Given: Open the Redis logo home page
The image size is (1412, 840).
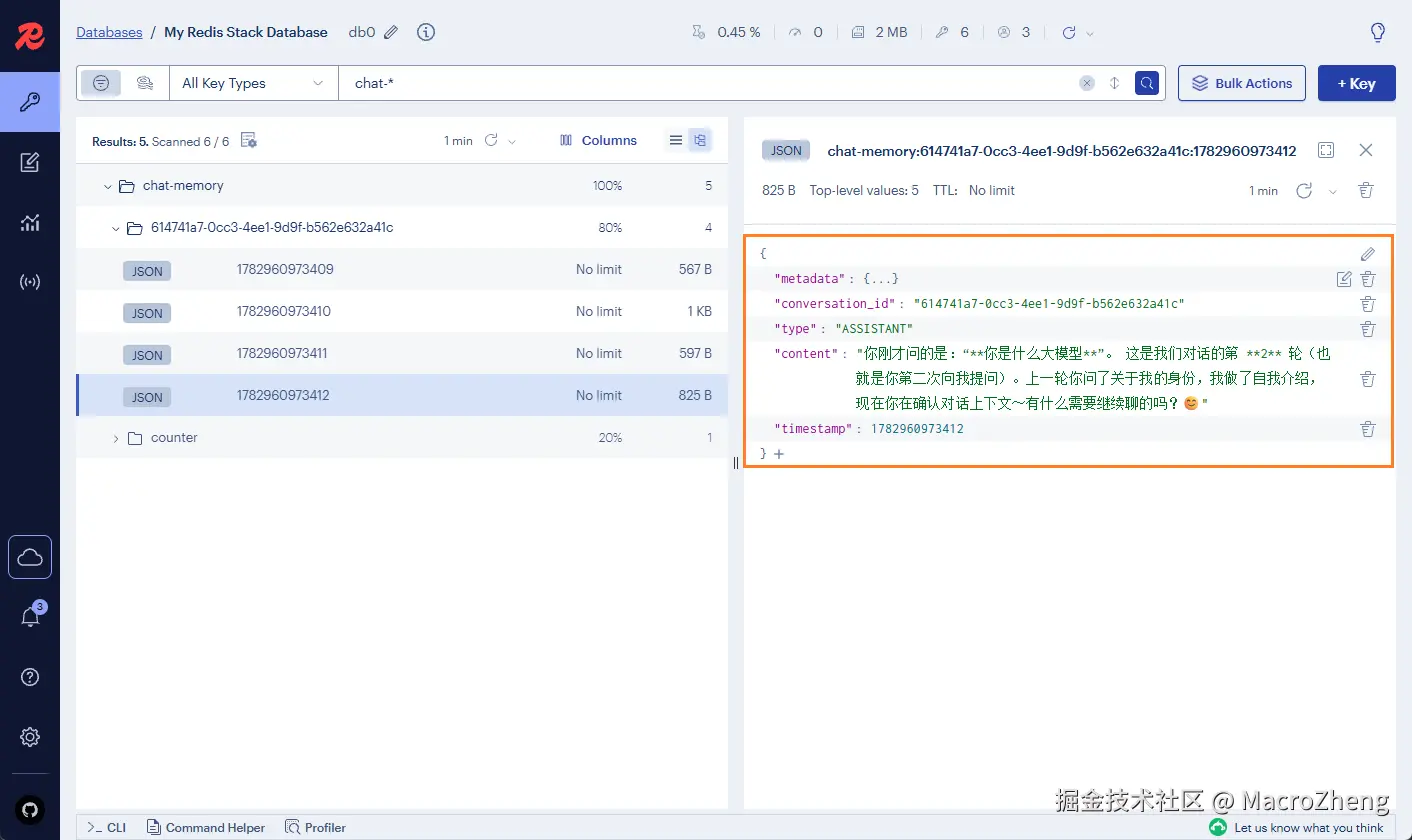Looking at the screenshot, I should [29, 37].
